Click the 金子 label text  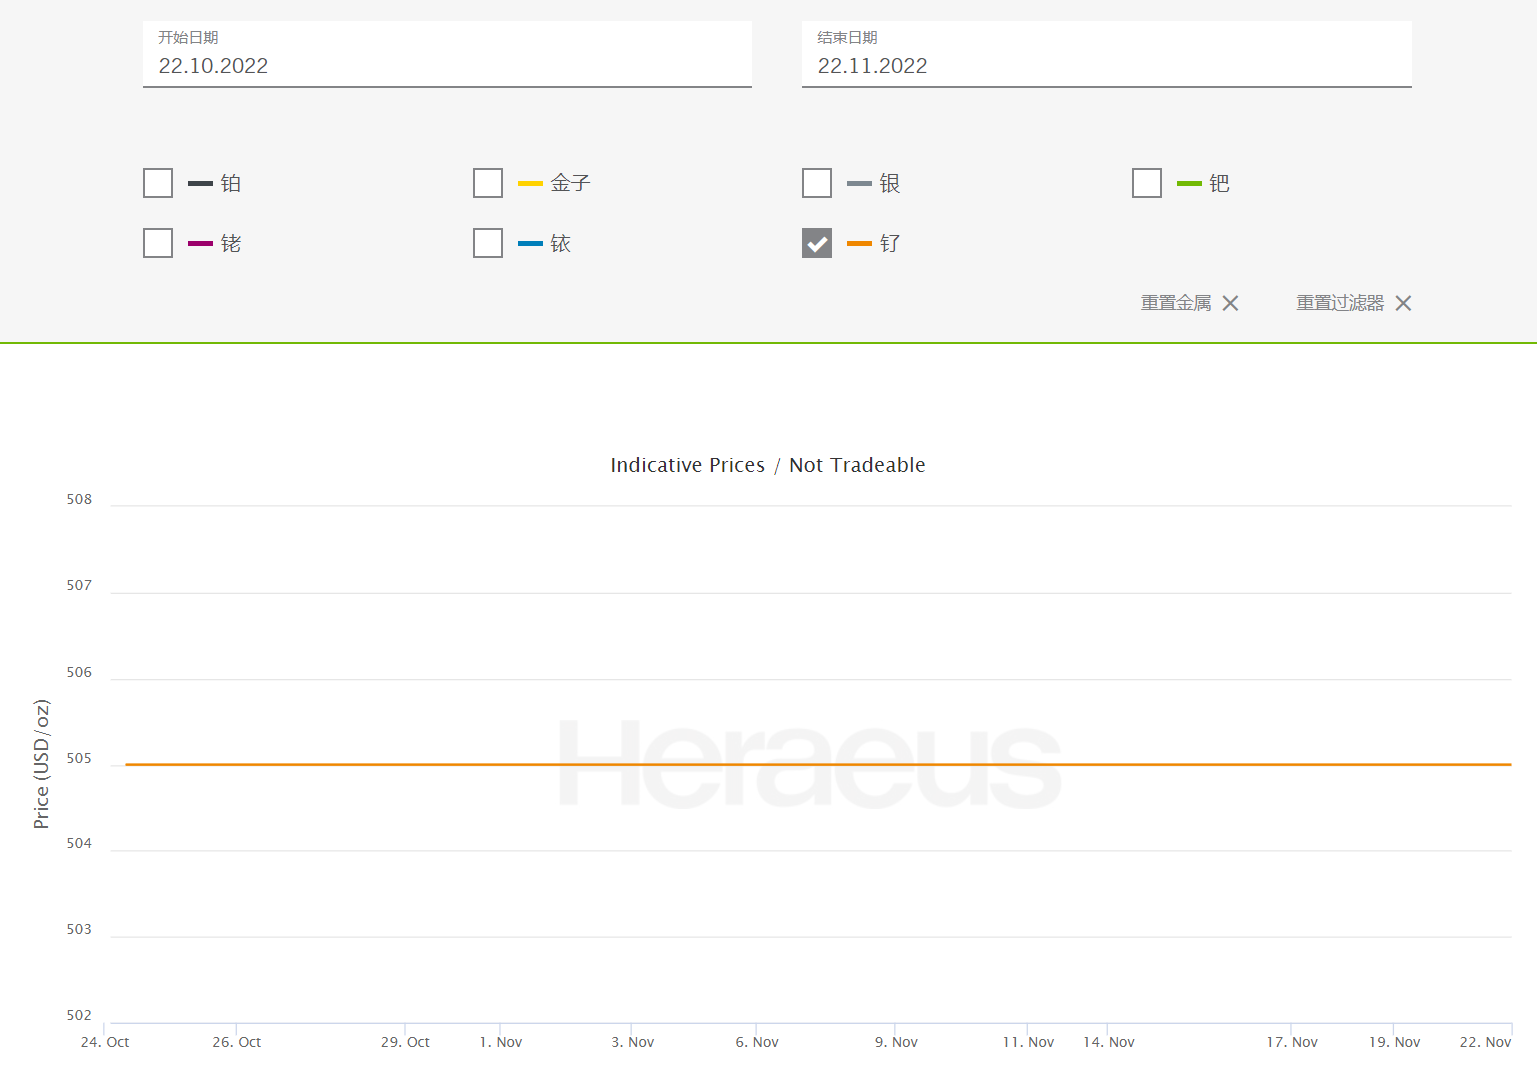570,183
